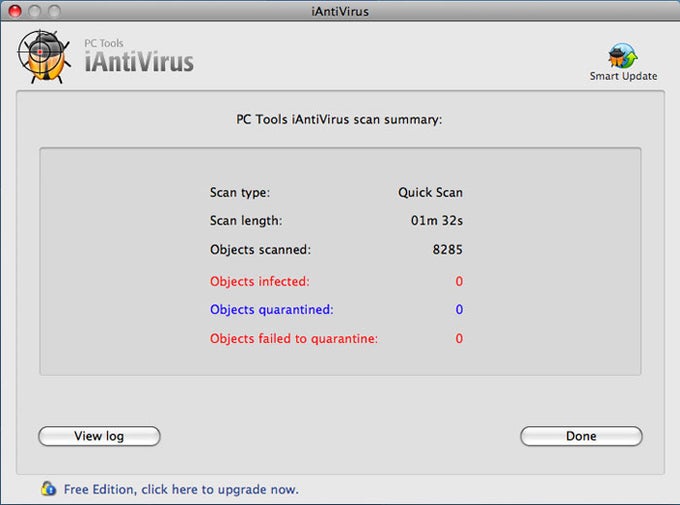Click Done to close the scan summary
The width and height of the screenshot is (680, 505).
click(581, 436)
